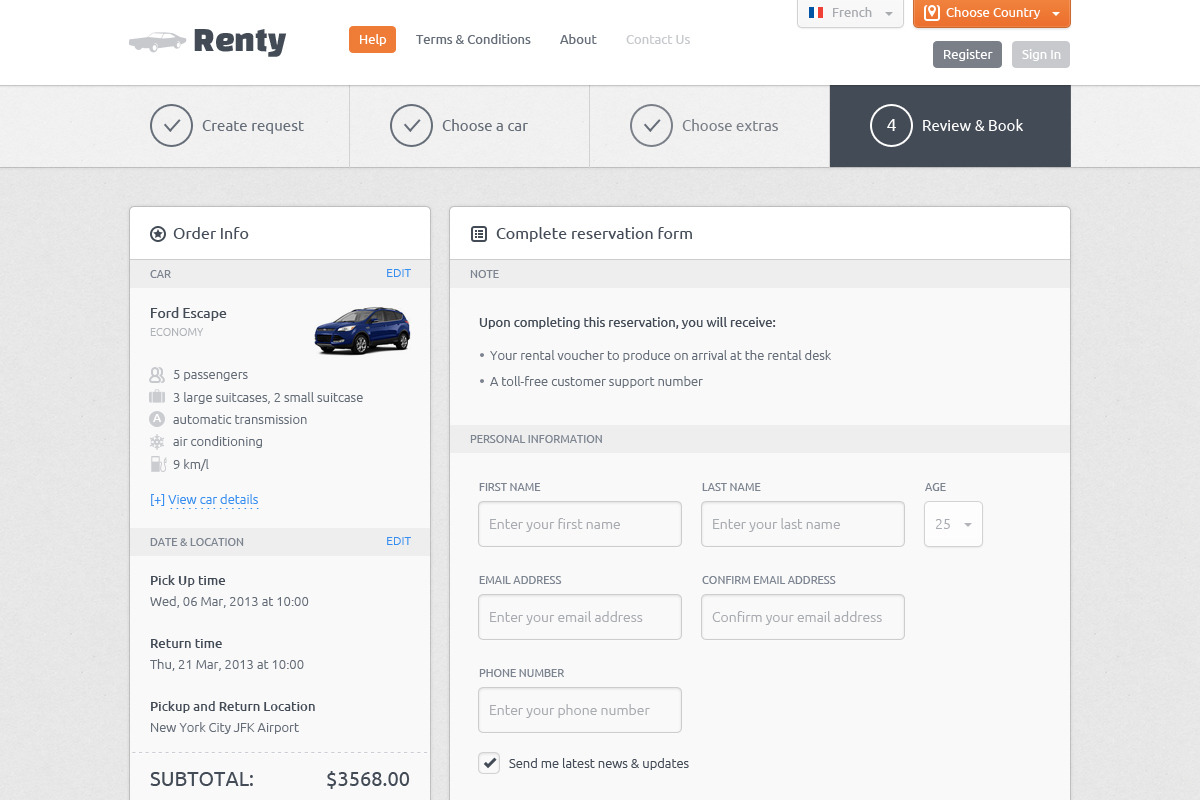Edit the Car section
The height and width of the screenshot is (800, 1200).
point(398,273)
